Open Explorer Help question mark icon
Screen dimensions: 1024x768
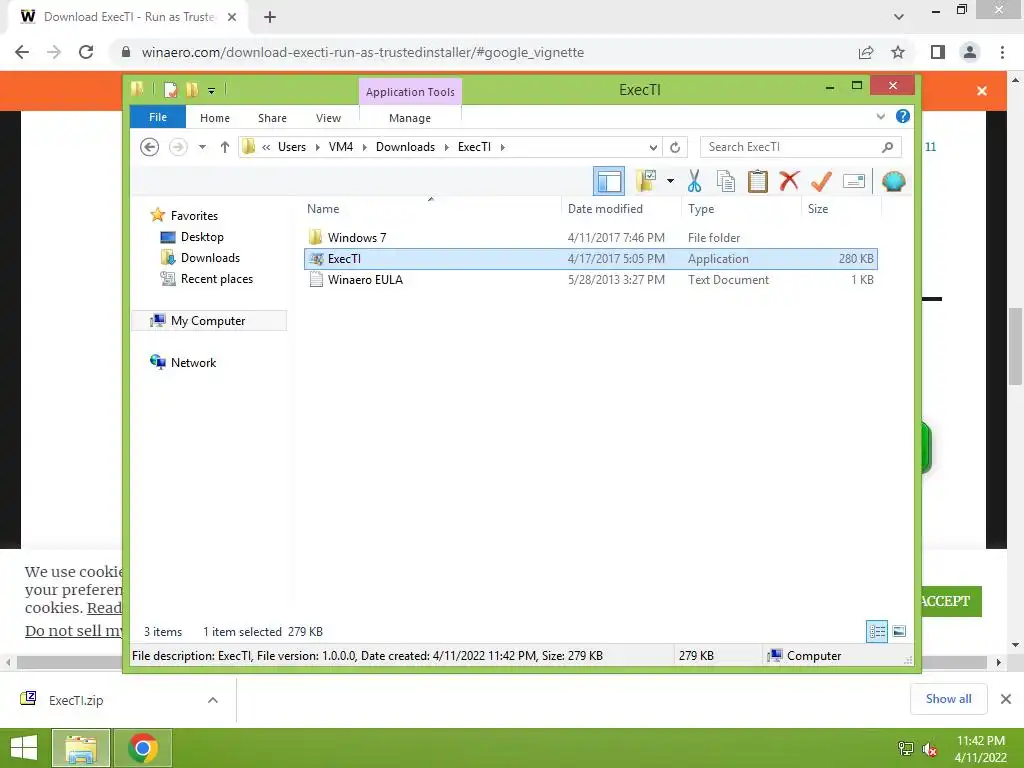pyautogui.click(x=903, y=116)
